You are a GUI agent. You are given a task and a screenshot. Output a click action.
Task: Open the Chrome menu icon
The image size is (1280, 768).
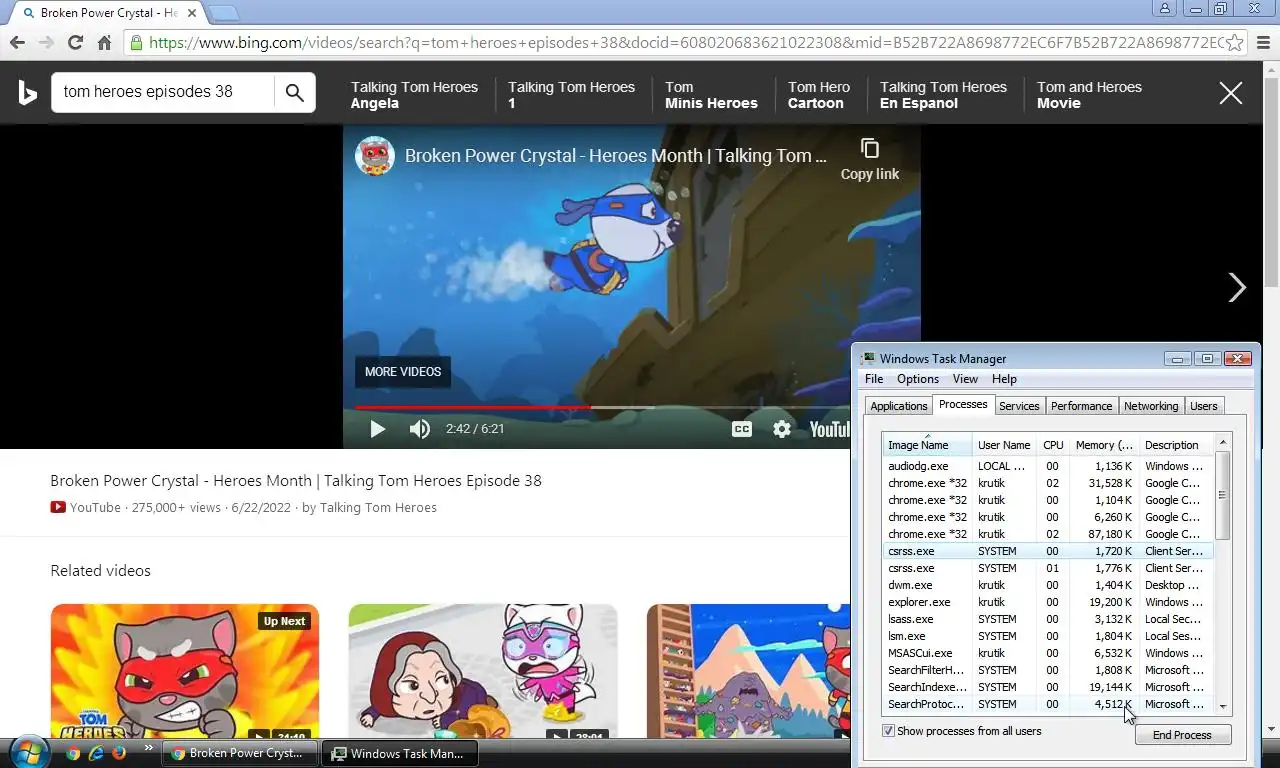pyautogui.click(x=1264, y=43)
